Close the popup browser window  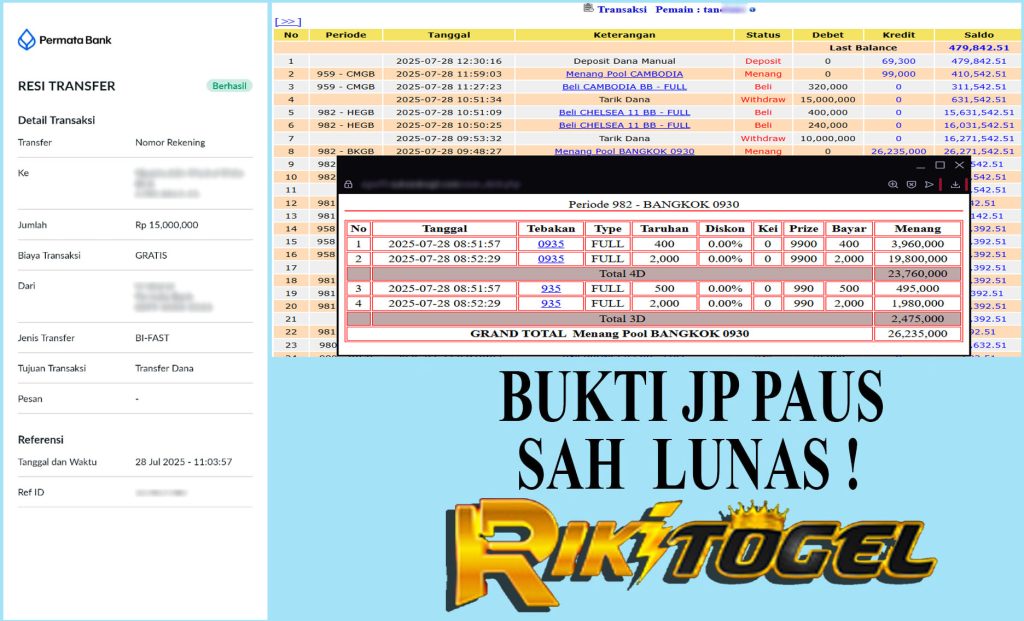960,165
